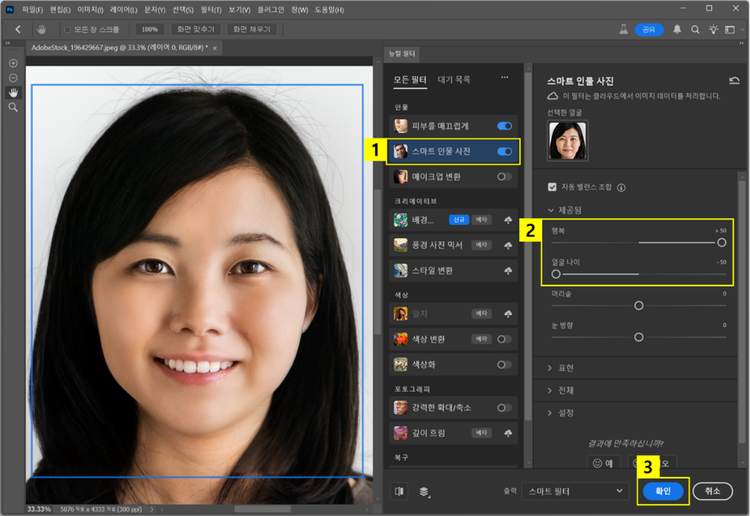Click the back arrow in options bar
The width and height of the screenshot is (750, 516).
tap(18, 30)
